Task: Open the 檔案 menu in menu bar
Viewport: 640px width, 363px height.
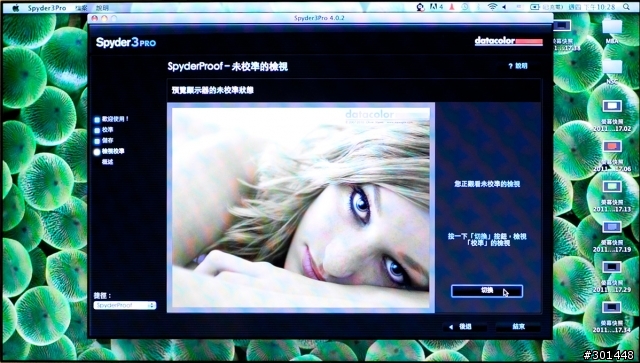Action: coord(82,8)
